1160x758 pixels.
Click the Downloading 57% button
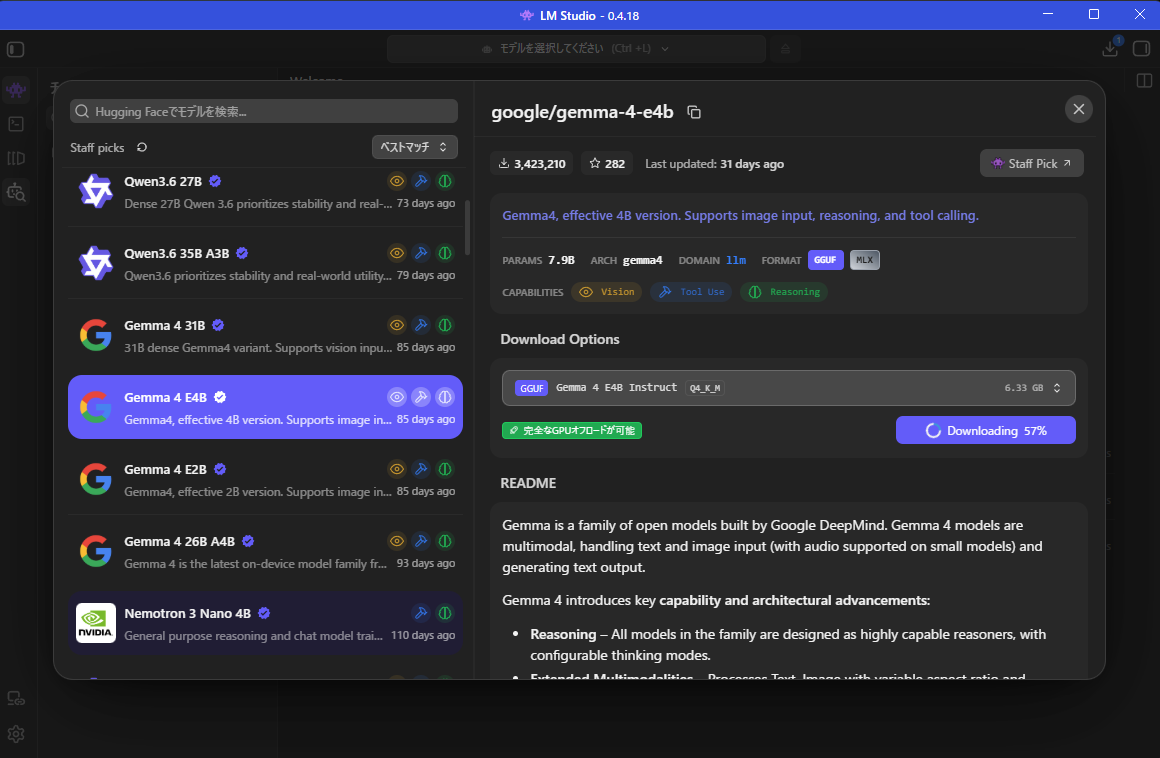pyautogui.click(x=985, y=430)
